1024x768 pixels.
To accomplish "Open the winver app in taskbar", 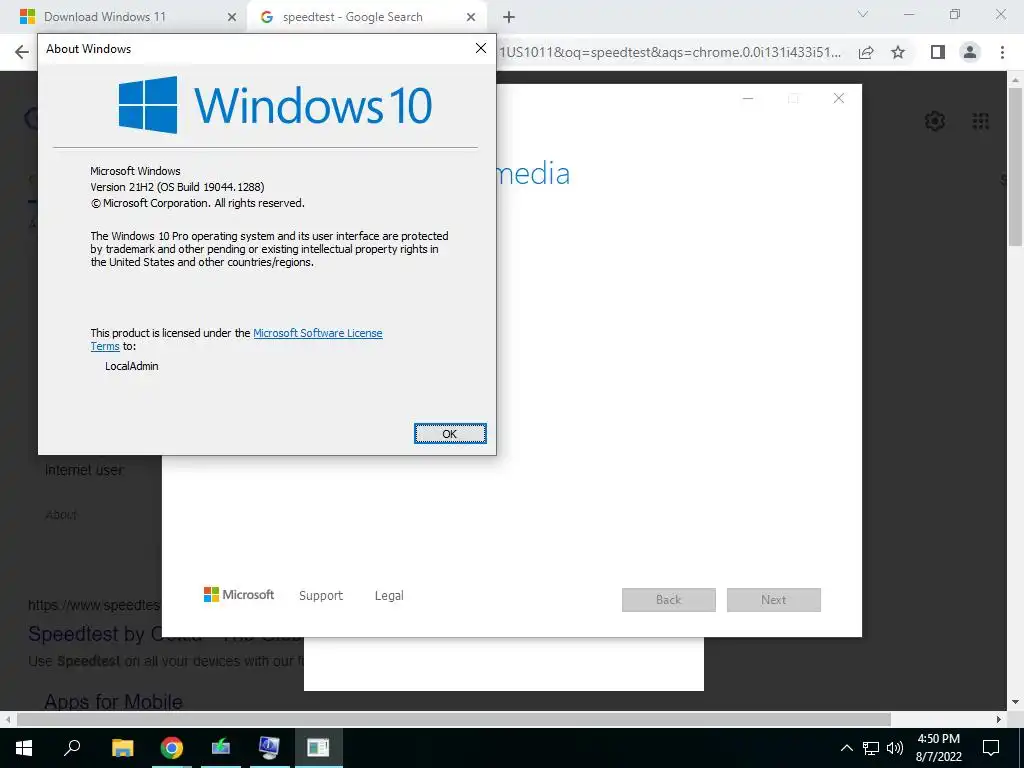I will (318, 748).
